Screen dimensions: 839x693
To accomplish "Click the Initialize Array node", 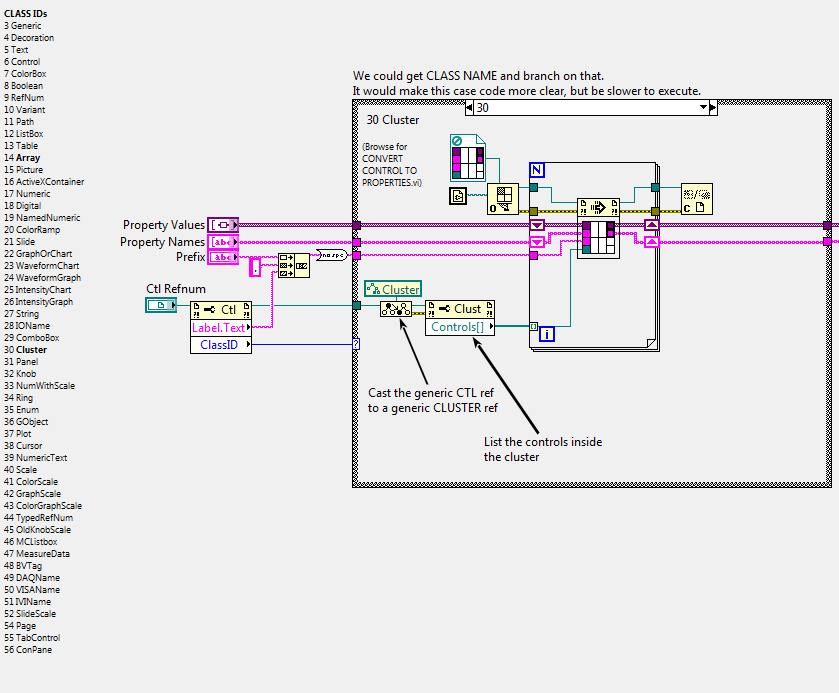I will [502, 199].
